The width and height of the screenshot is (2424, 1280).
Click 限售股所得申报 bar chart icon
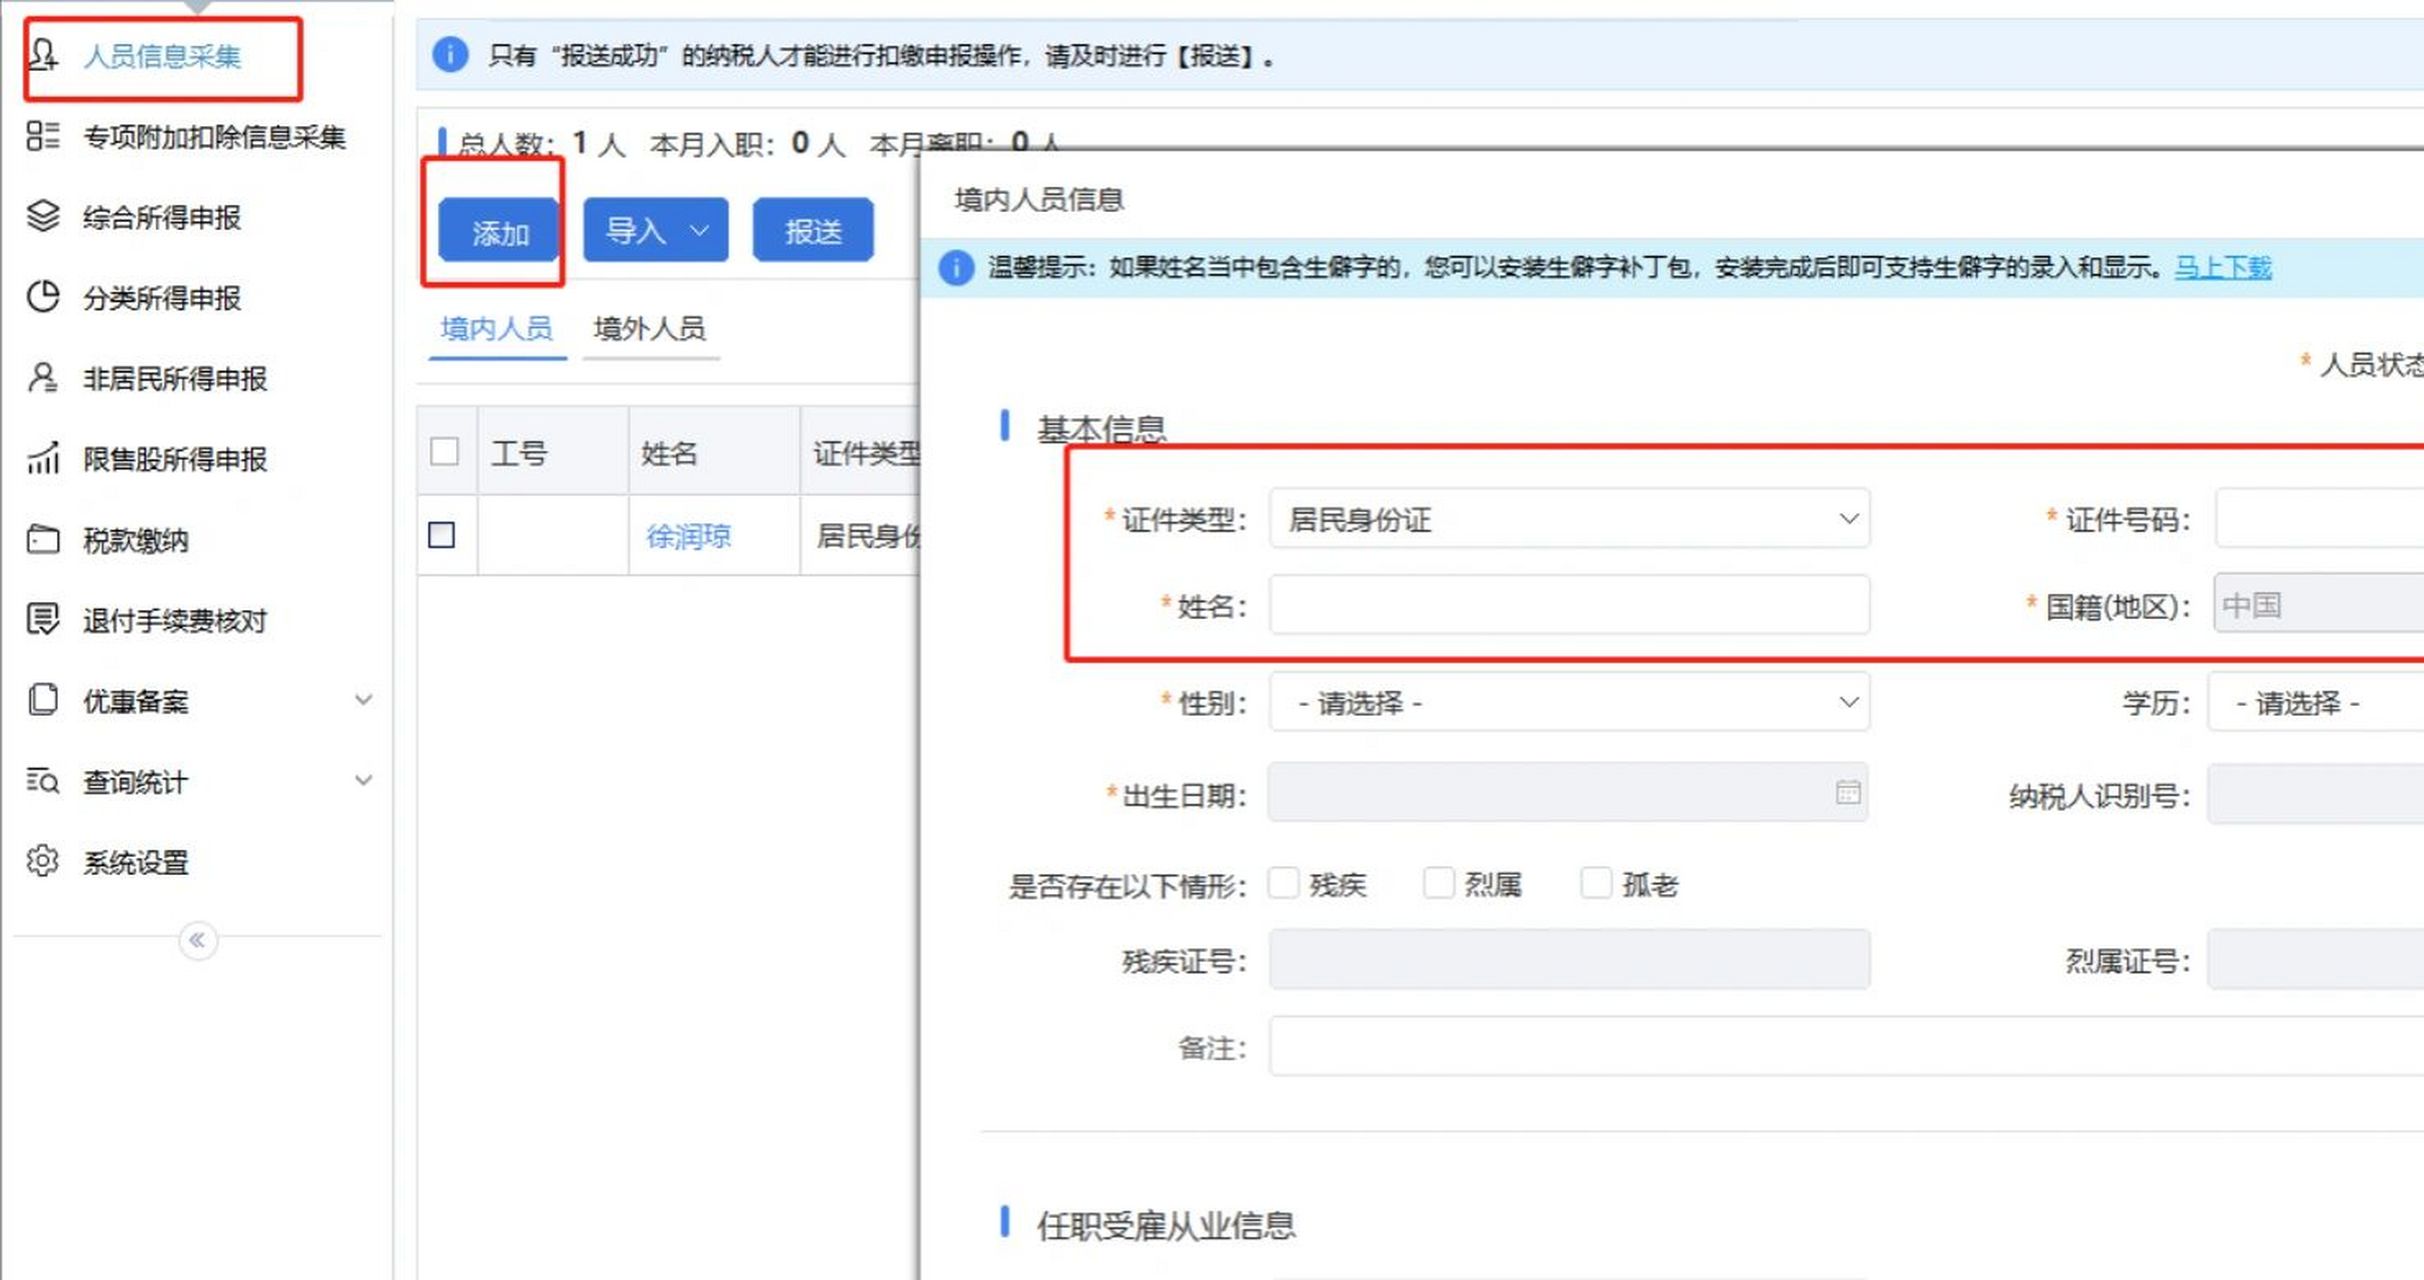(43, 458)
